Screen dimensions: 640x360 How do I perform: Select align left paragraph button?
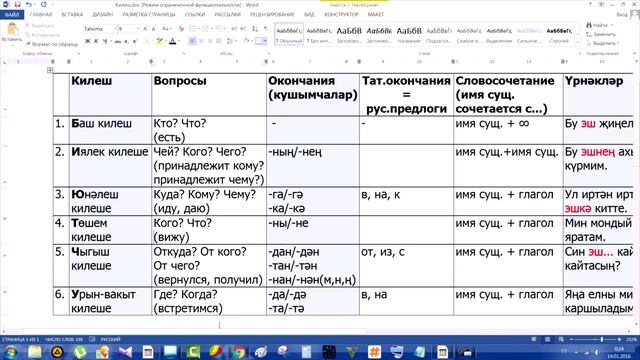(x=192, y=41)
